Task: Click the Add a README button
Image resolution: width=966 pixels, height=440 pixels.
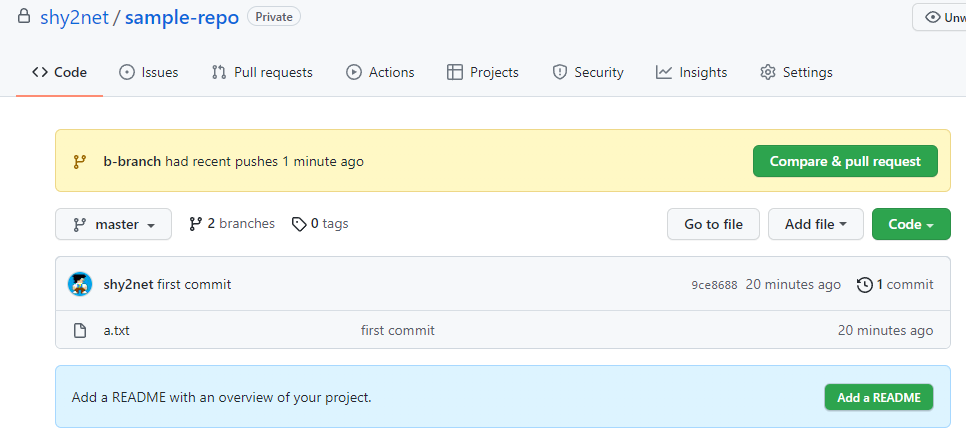Action: click(x=879, y=397)
